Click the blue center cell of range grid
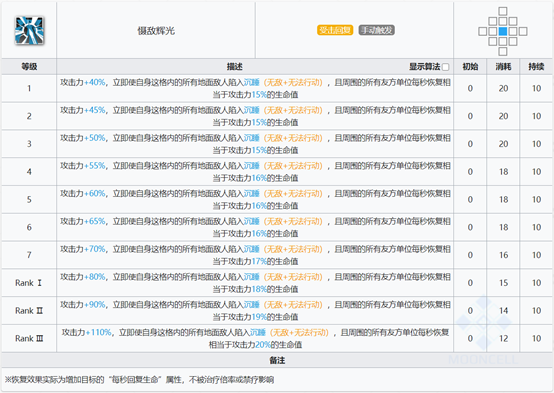Screen dimensions: 554x393 (503, 31)
